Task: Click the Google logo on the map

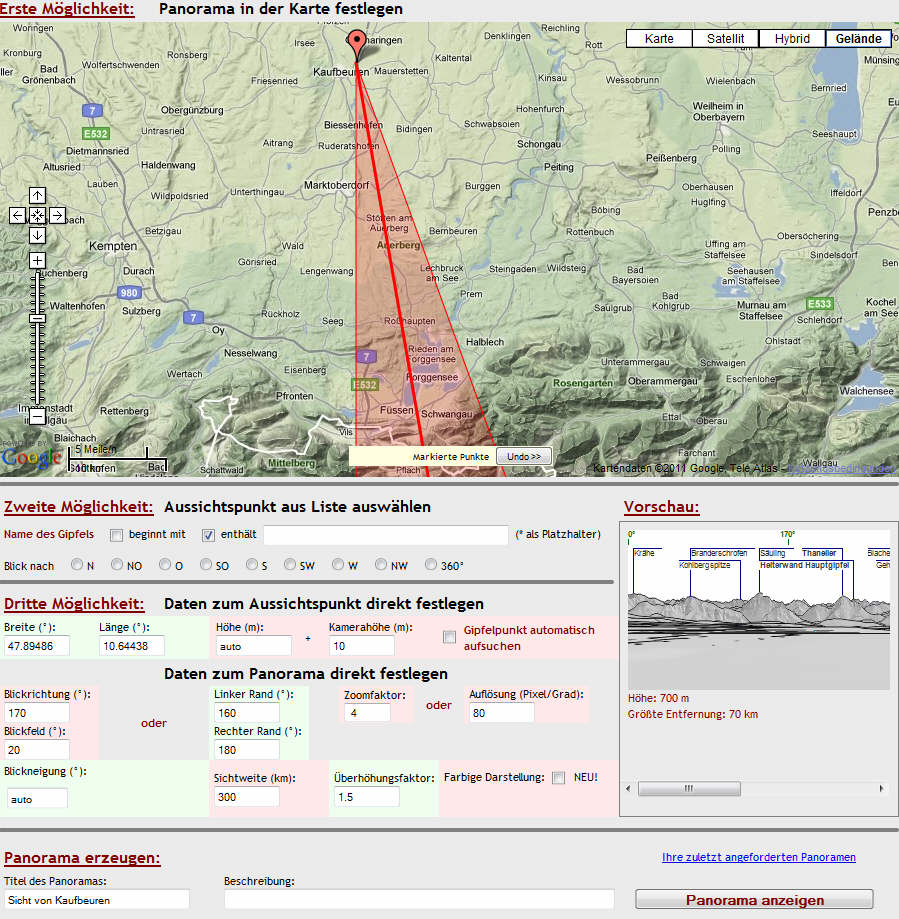Action: tap(30, 458)
